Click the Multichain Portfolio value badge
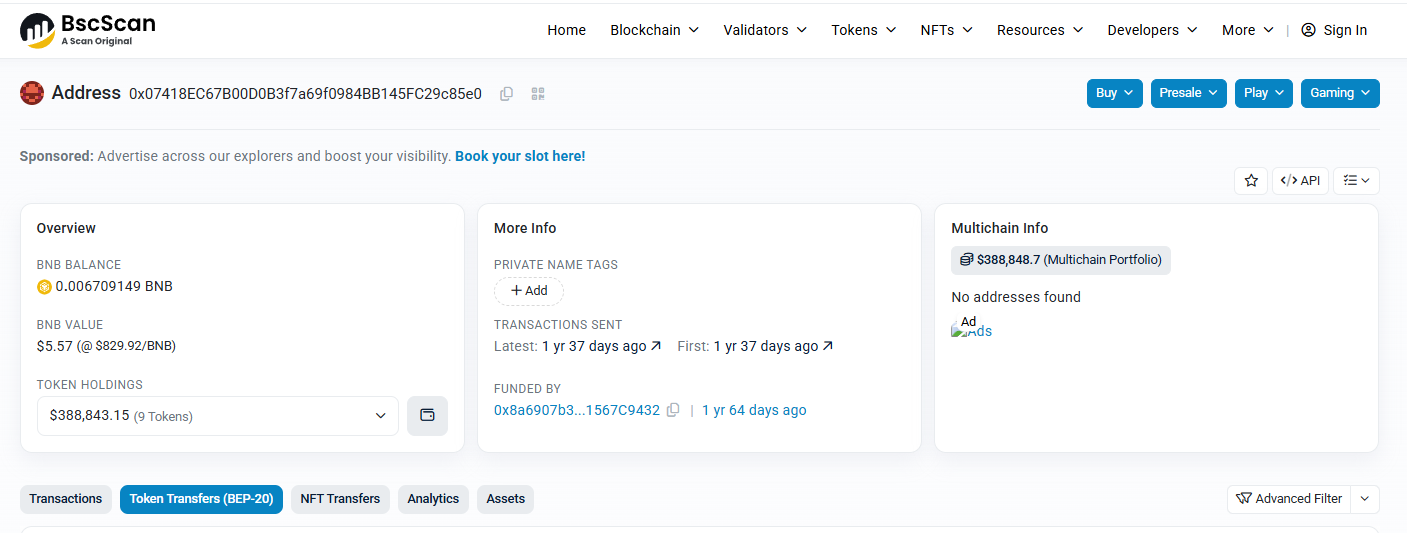Screen dimensions: 1407x533 coord(1061,260)
